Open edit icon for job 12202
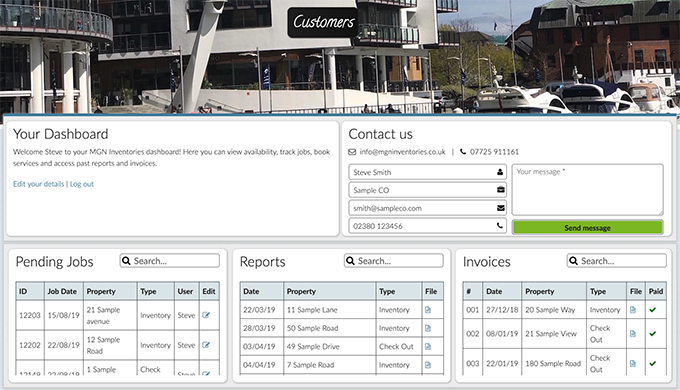Image resolution: width=680 pixels, height=390 pixels. click(206, 345)
